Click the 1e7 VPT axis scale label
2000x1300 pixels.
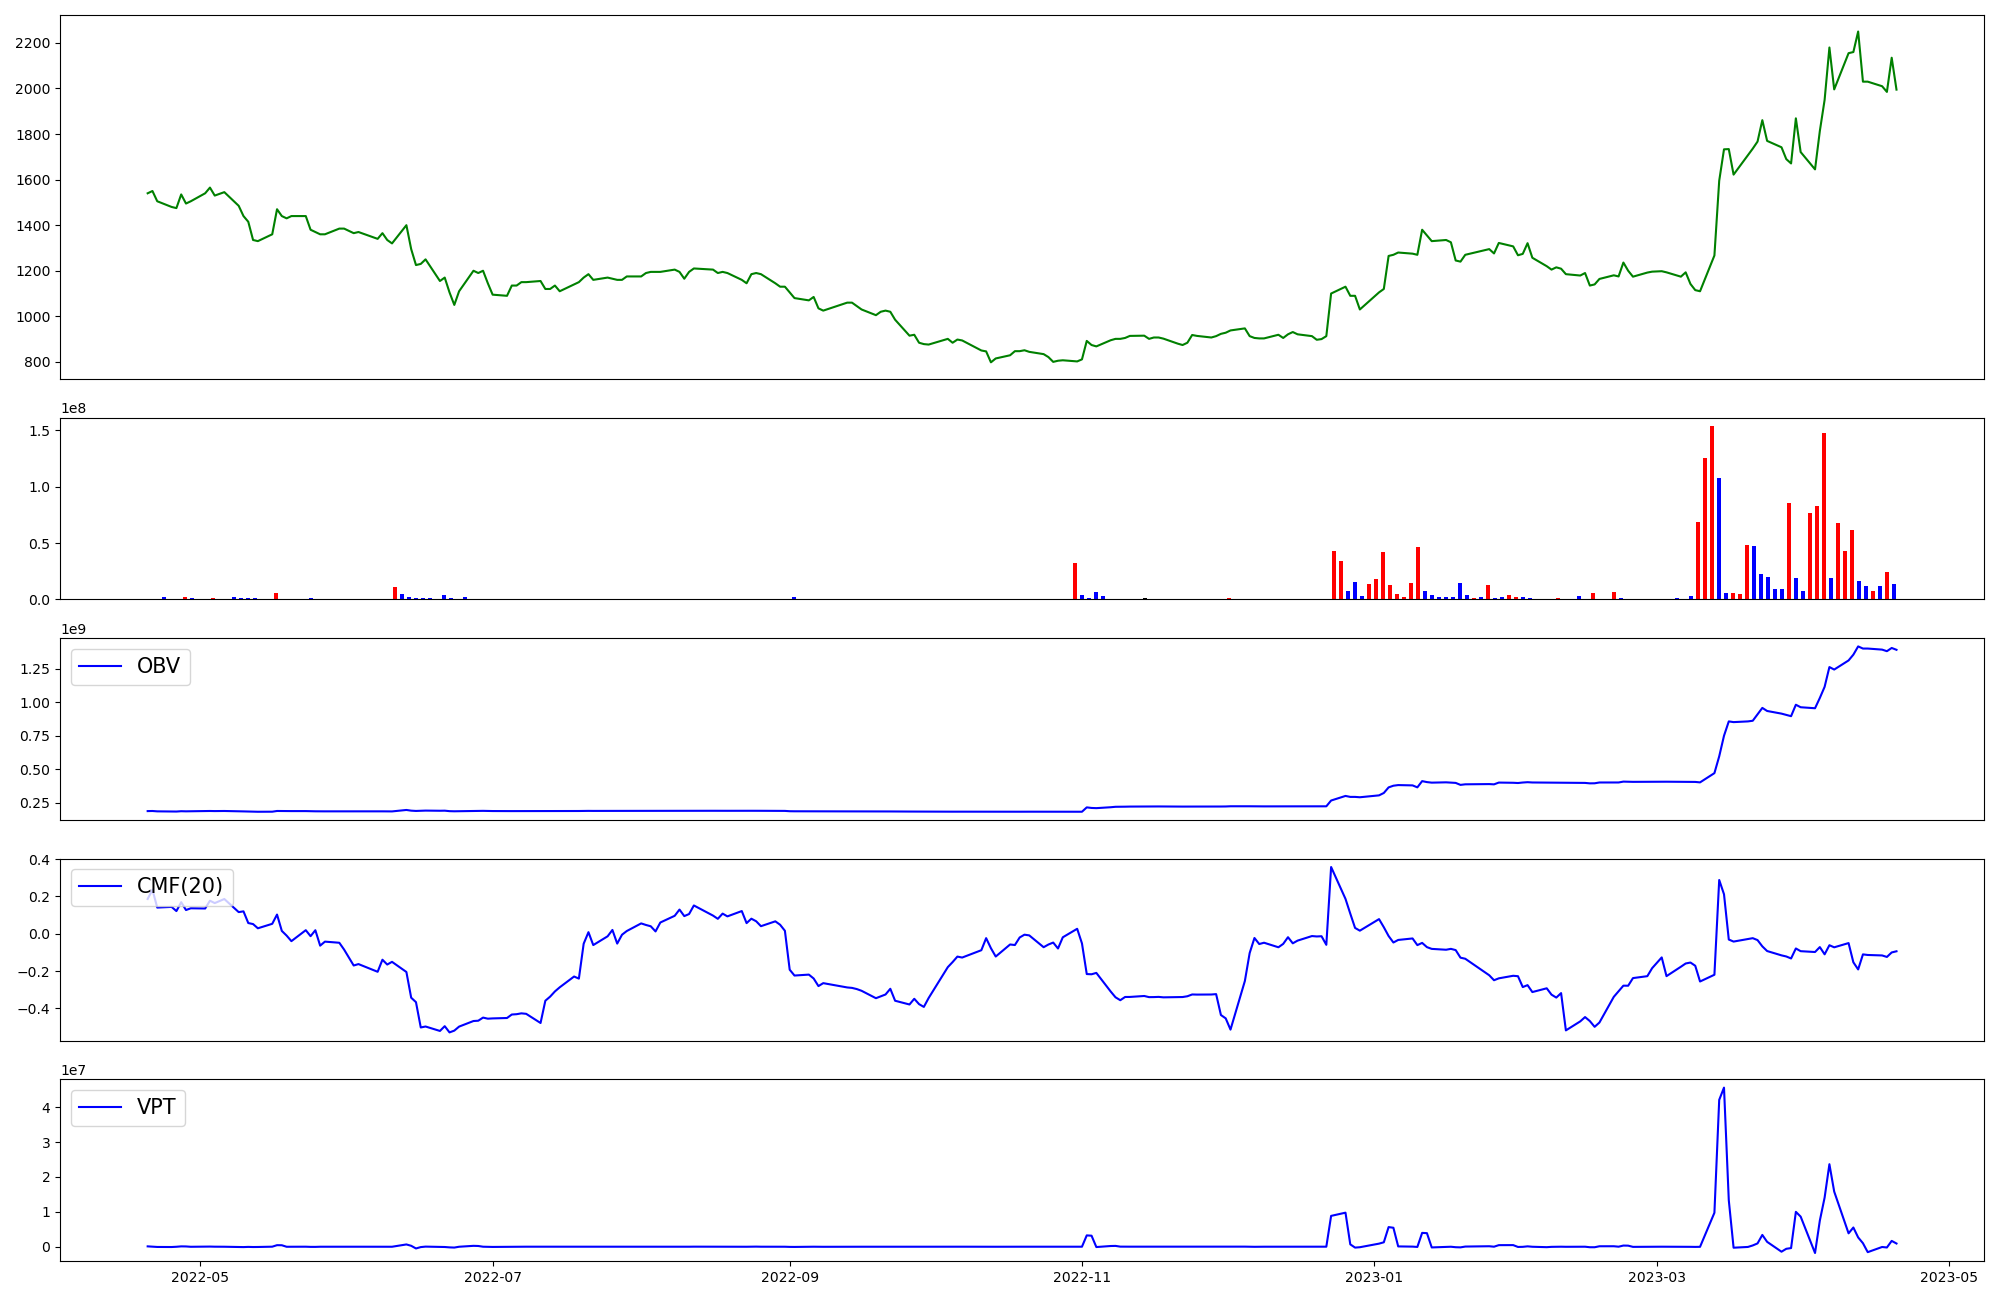(74, 1070)
